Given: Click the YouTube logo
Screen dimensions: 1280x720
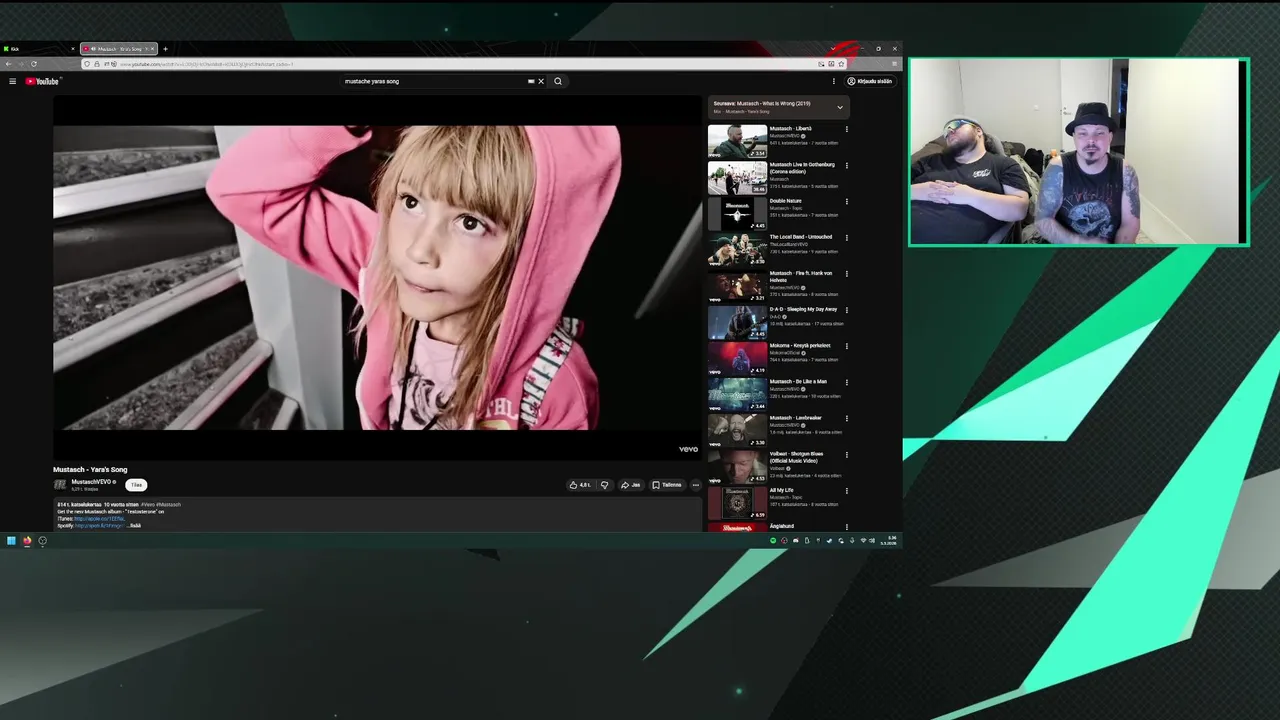Looking at the screenshot, I should [x=42, y=81].
